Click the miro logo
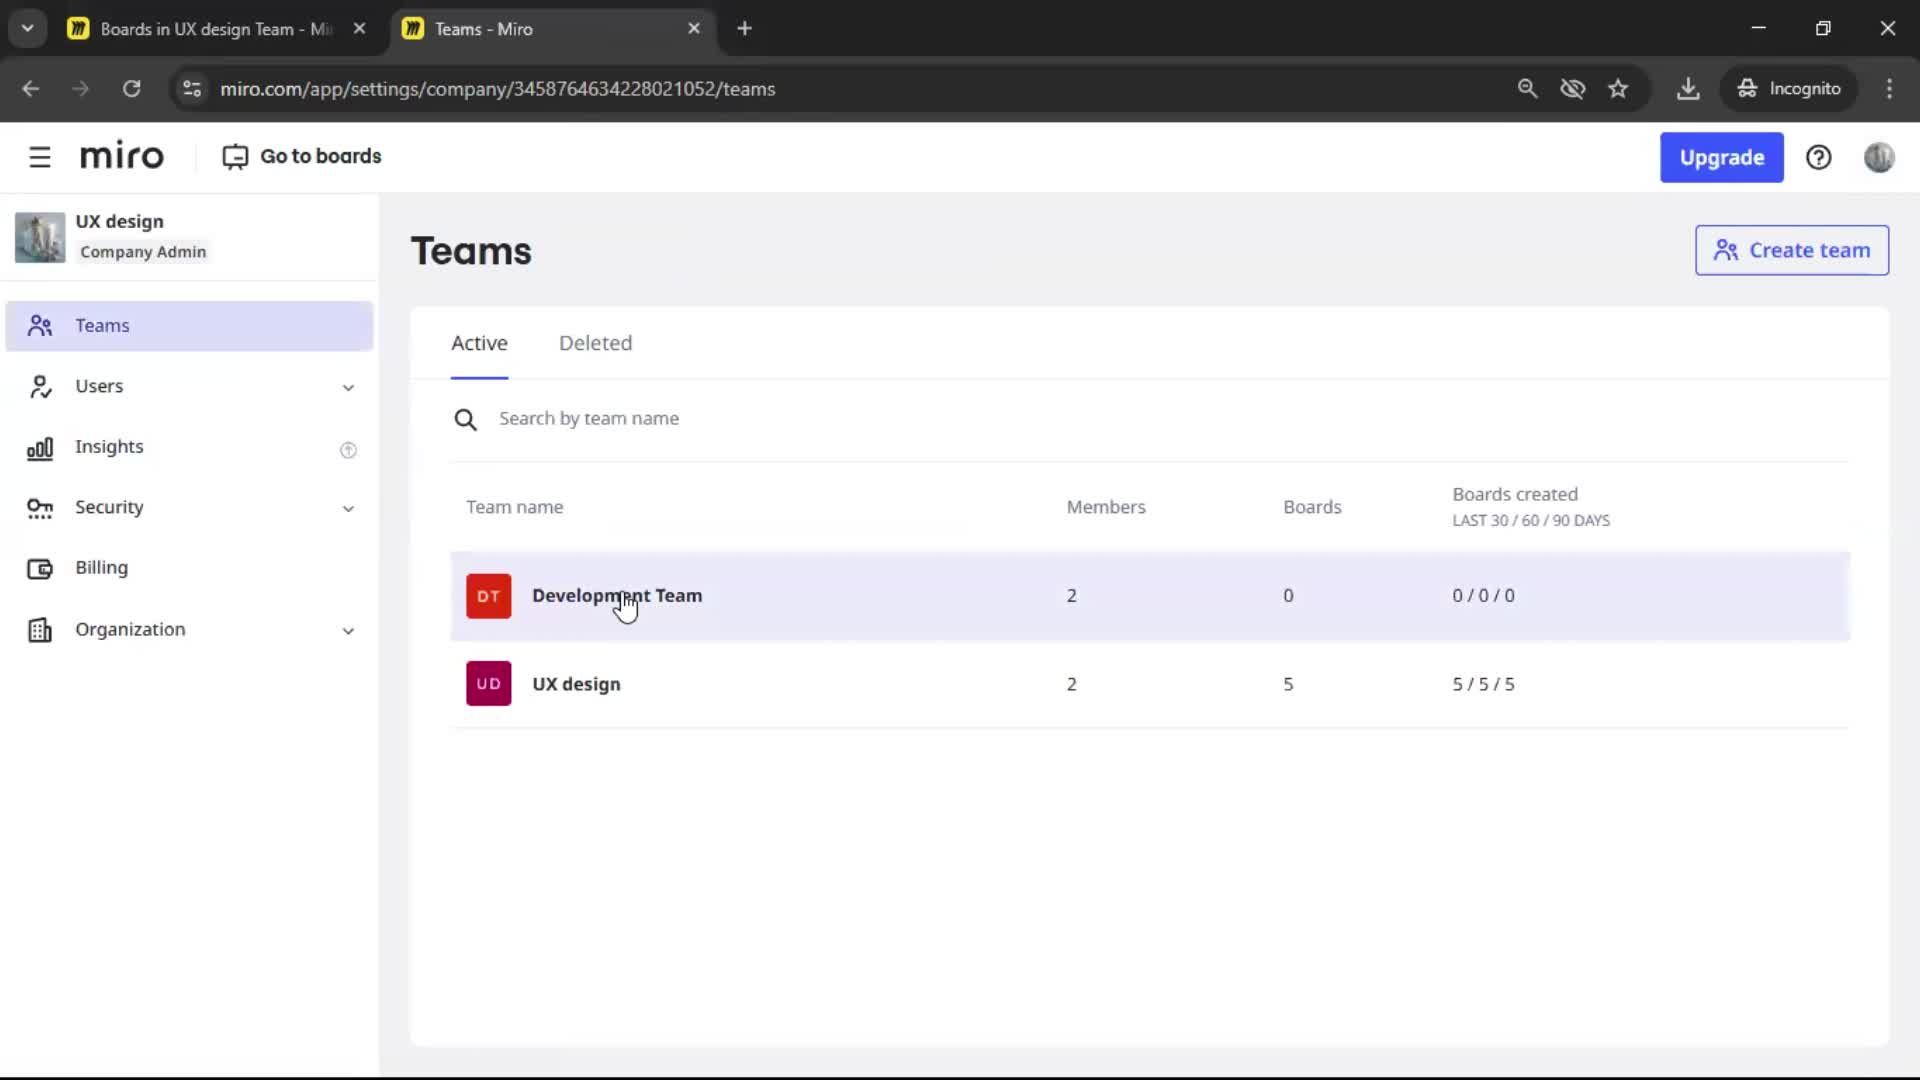The width and height of the screenshot is (1920, 1080). click(122, 157)
